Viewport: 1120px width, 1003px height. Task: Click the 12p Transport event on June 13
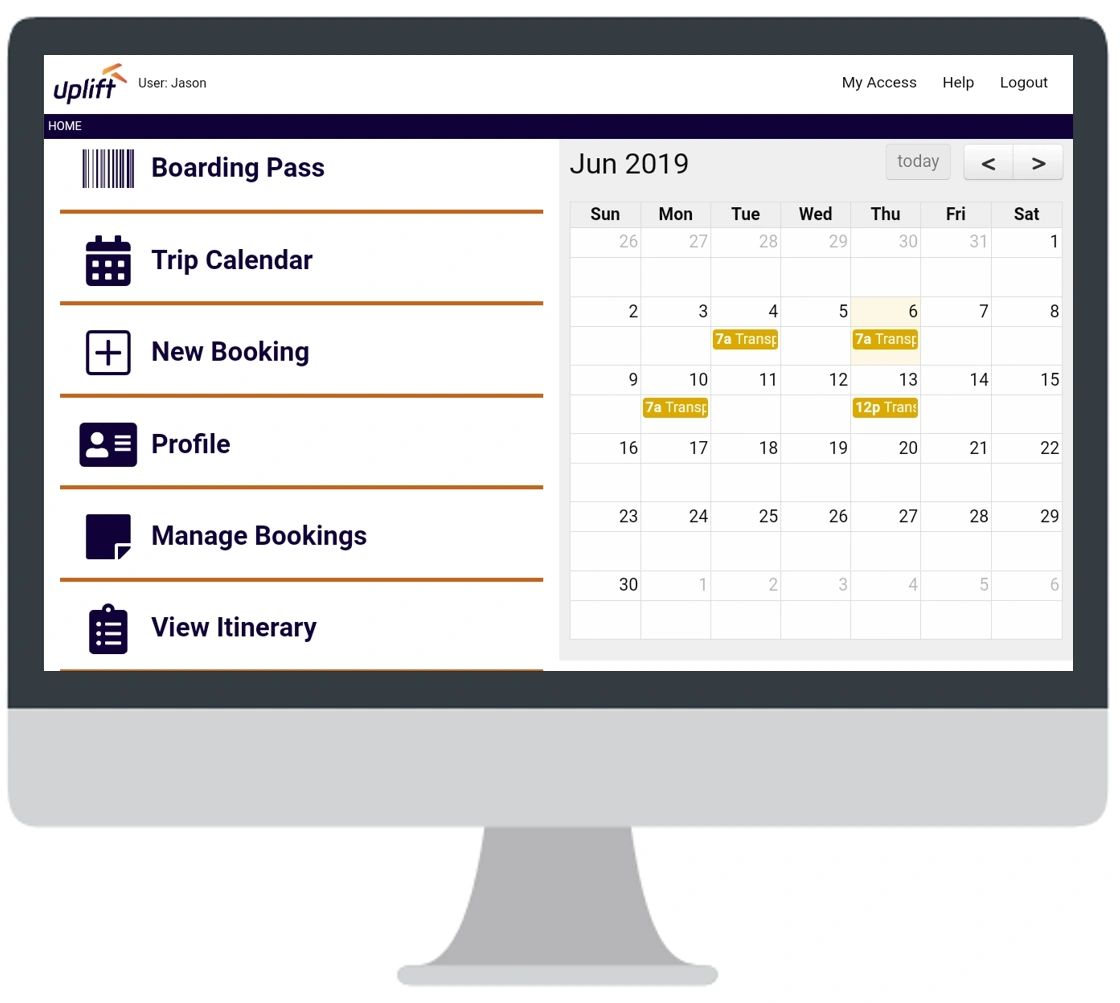pyautogui.click(x=885, y=408)
